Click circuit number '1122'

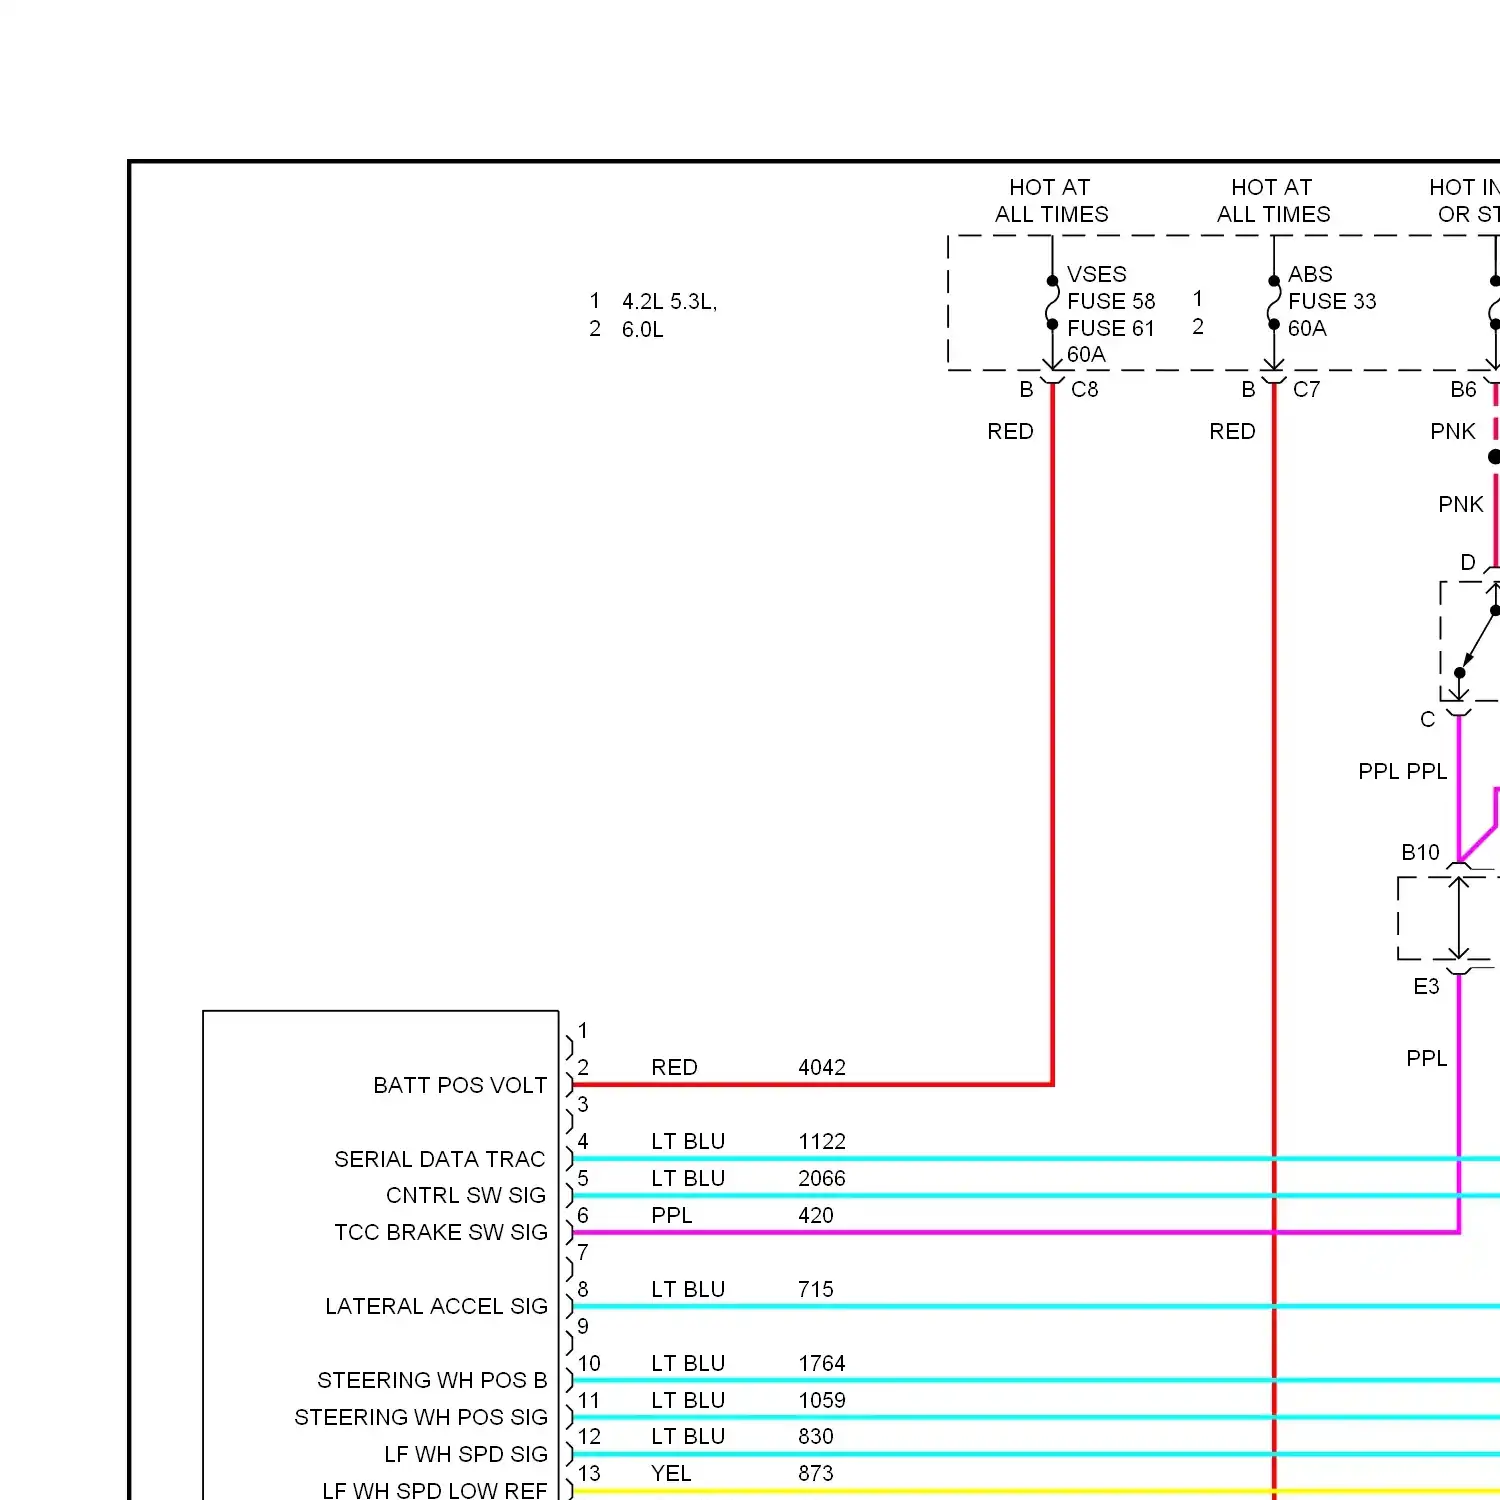(822, 1142)
